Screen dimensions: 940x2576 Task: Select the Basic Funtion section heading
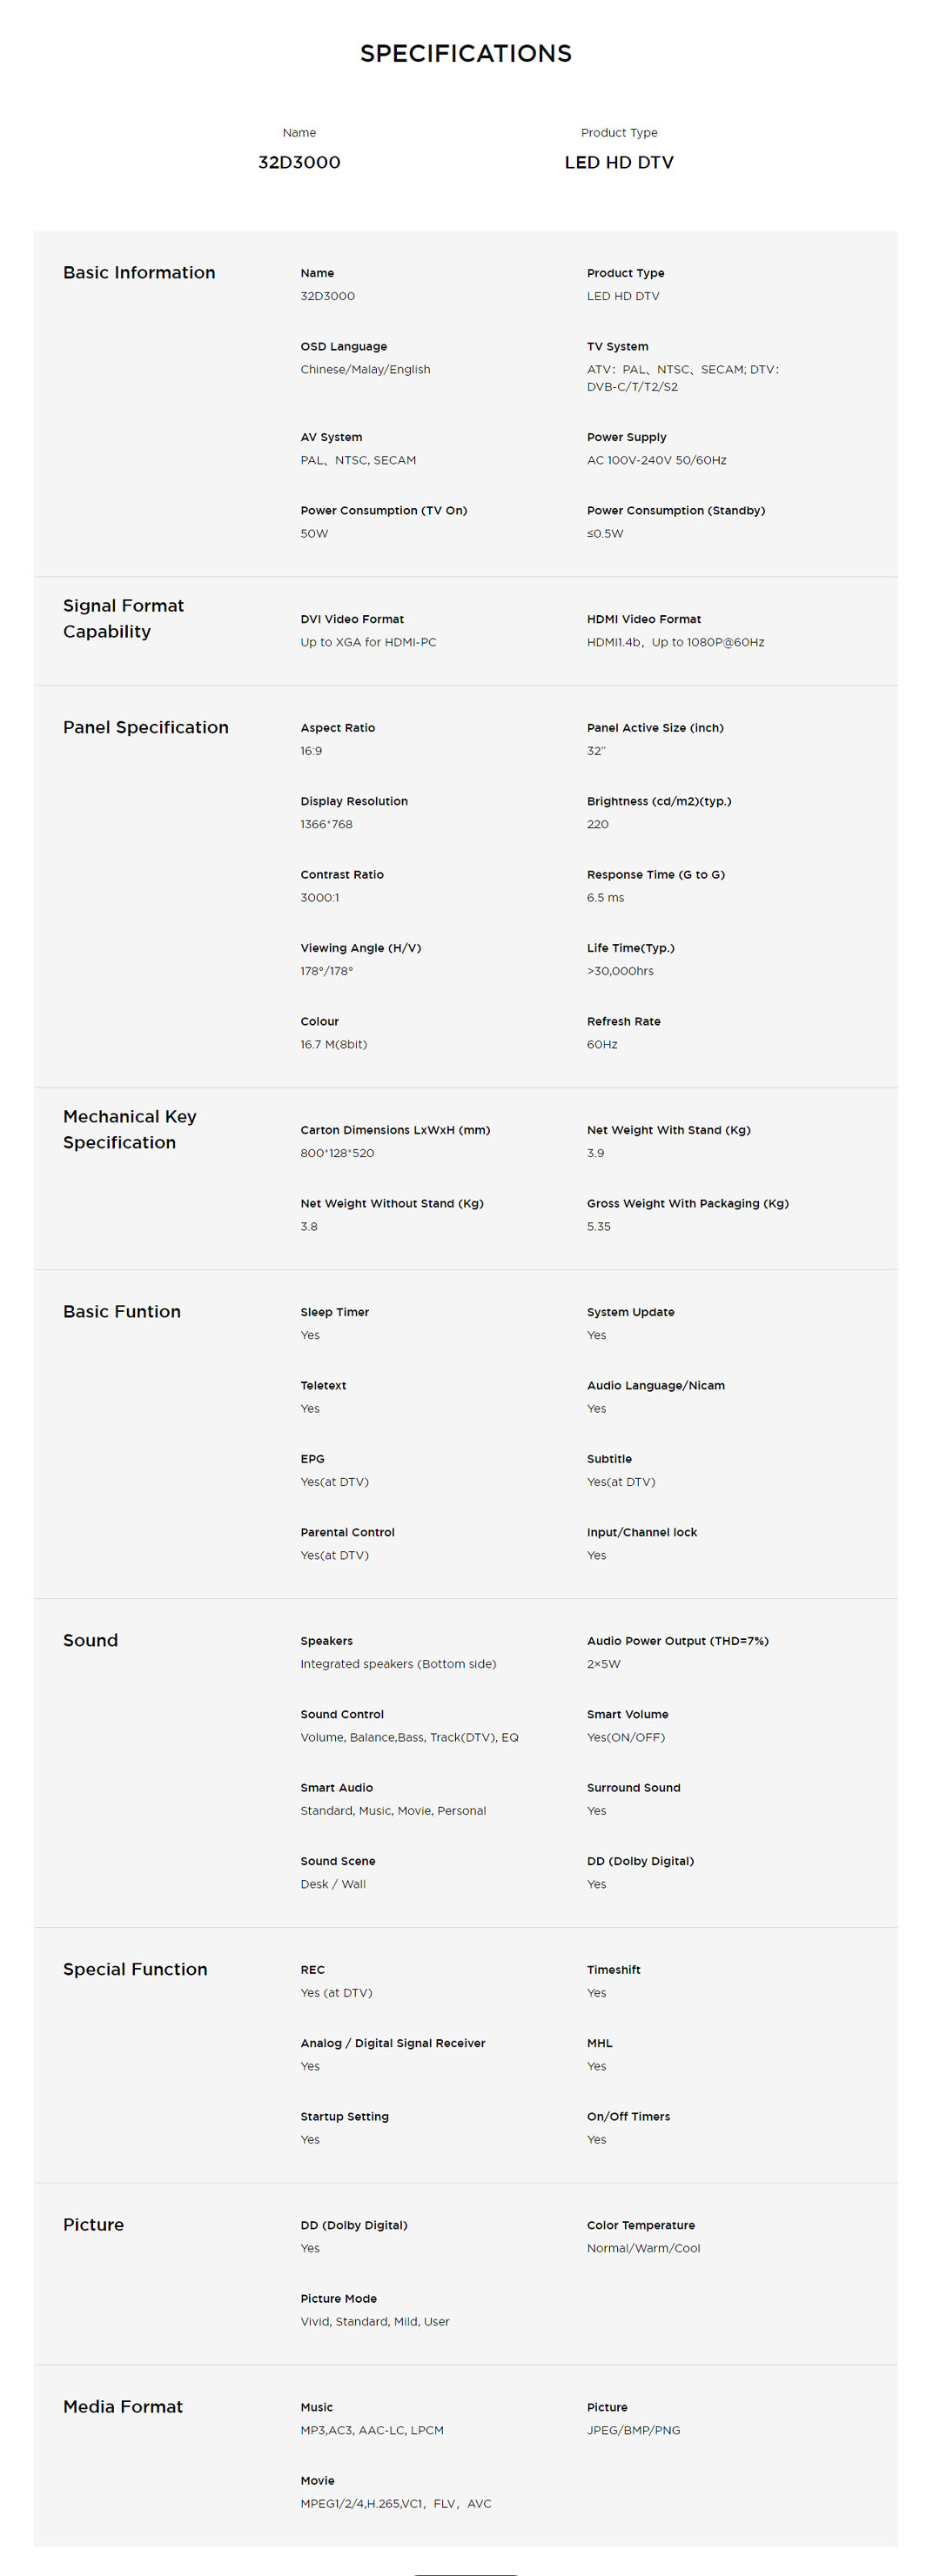[x=122, y=1311]
